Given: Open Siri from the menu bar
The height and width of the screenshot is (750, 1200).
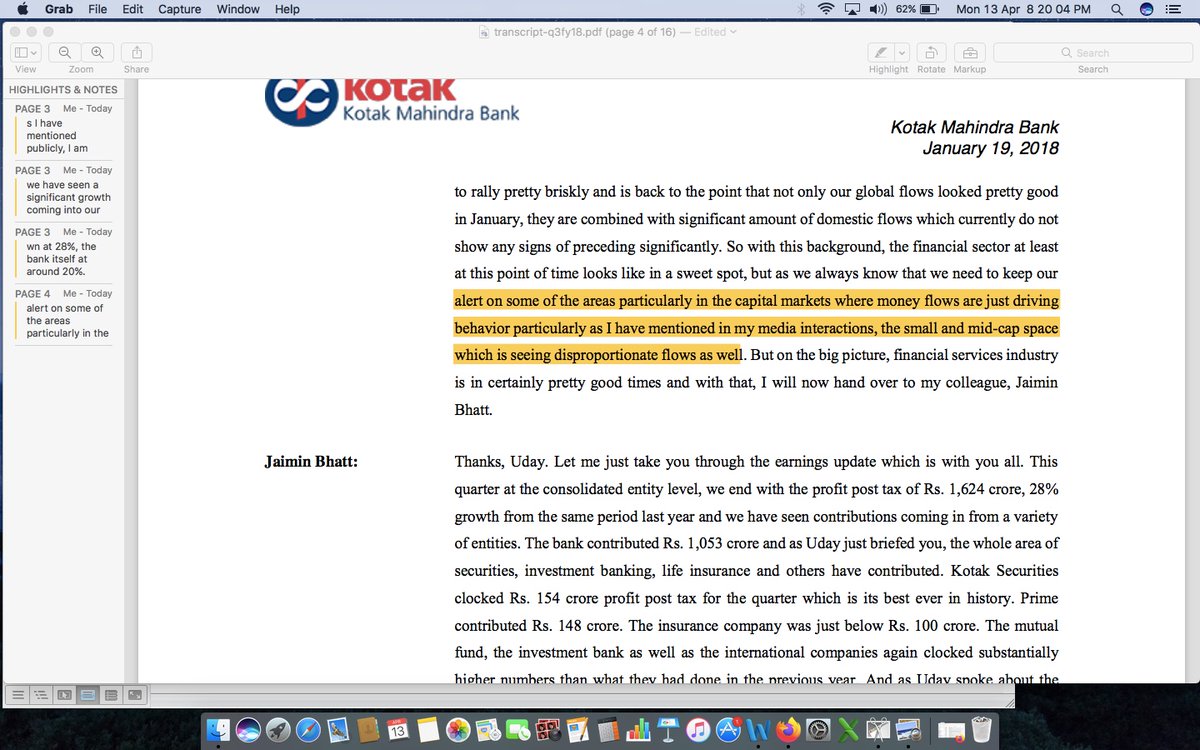Looking at the screenshot, I should (x=1147, y=9).
